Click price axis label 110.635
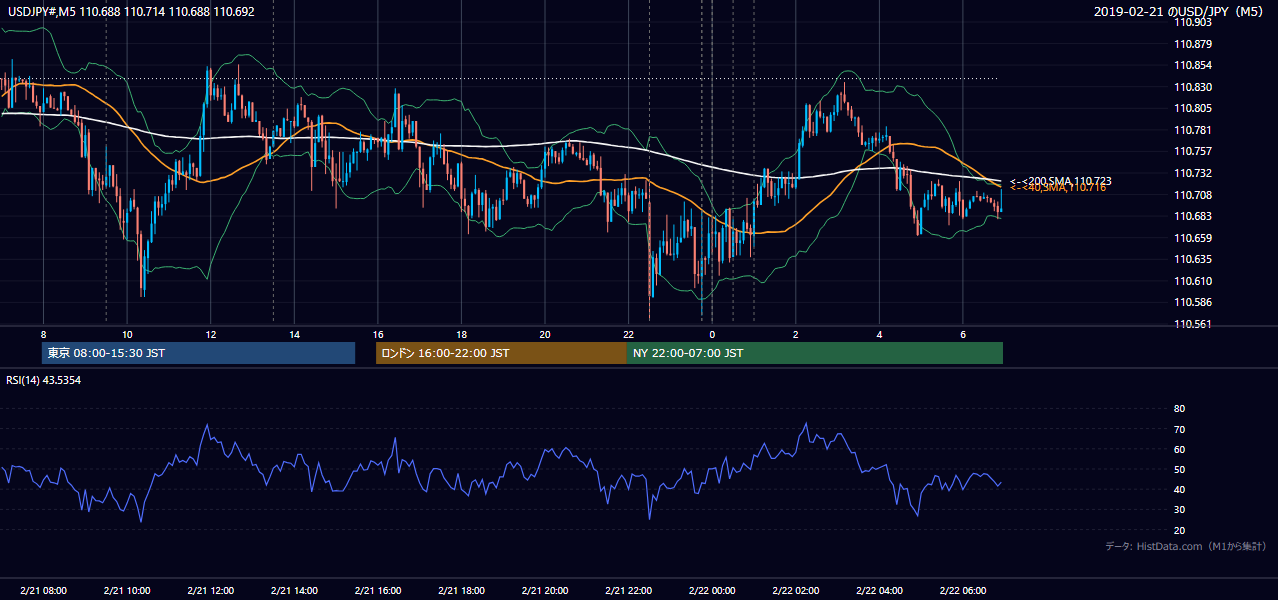The height and width of the screenshot is (600, 1278). pyautogui.click(x=1193, y=259)
